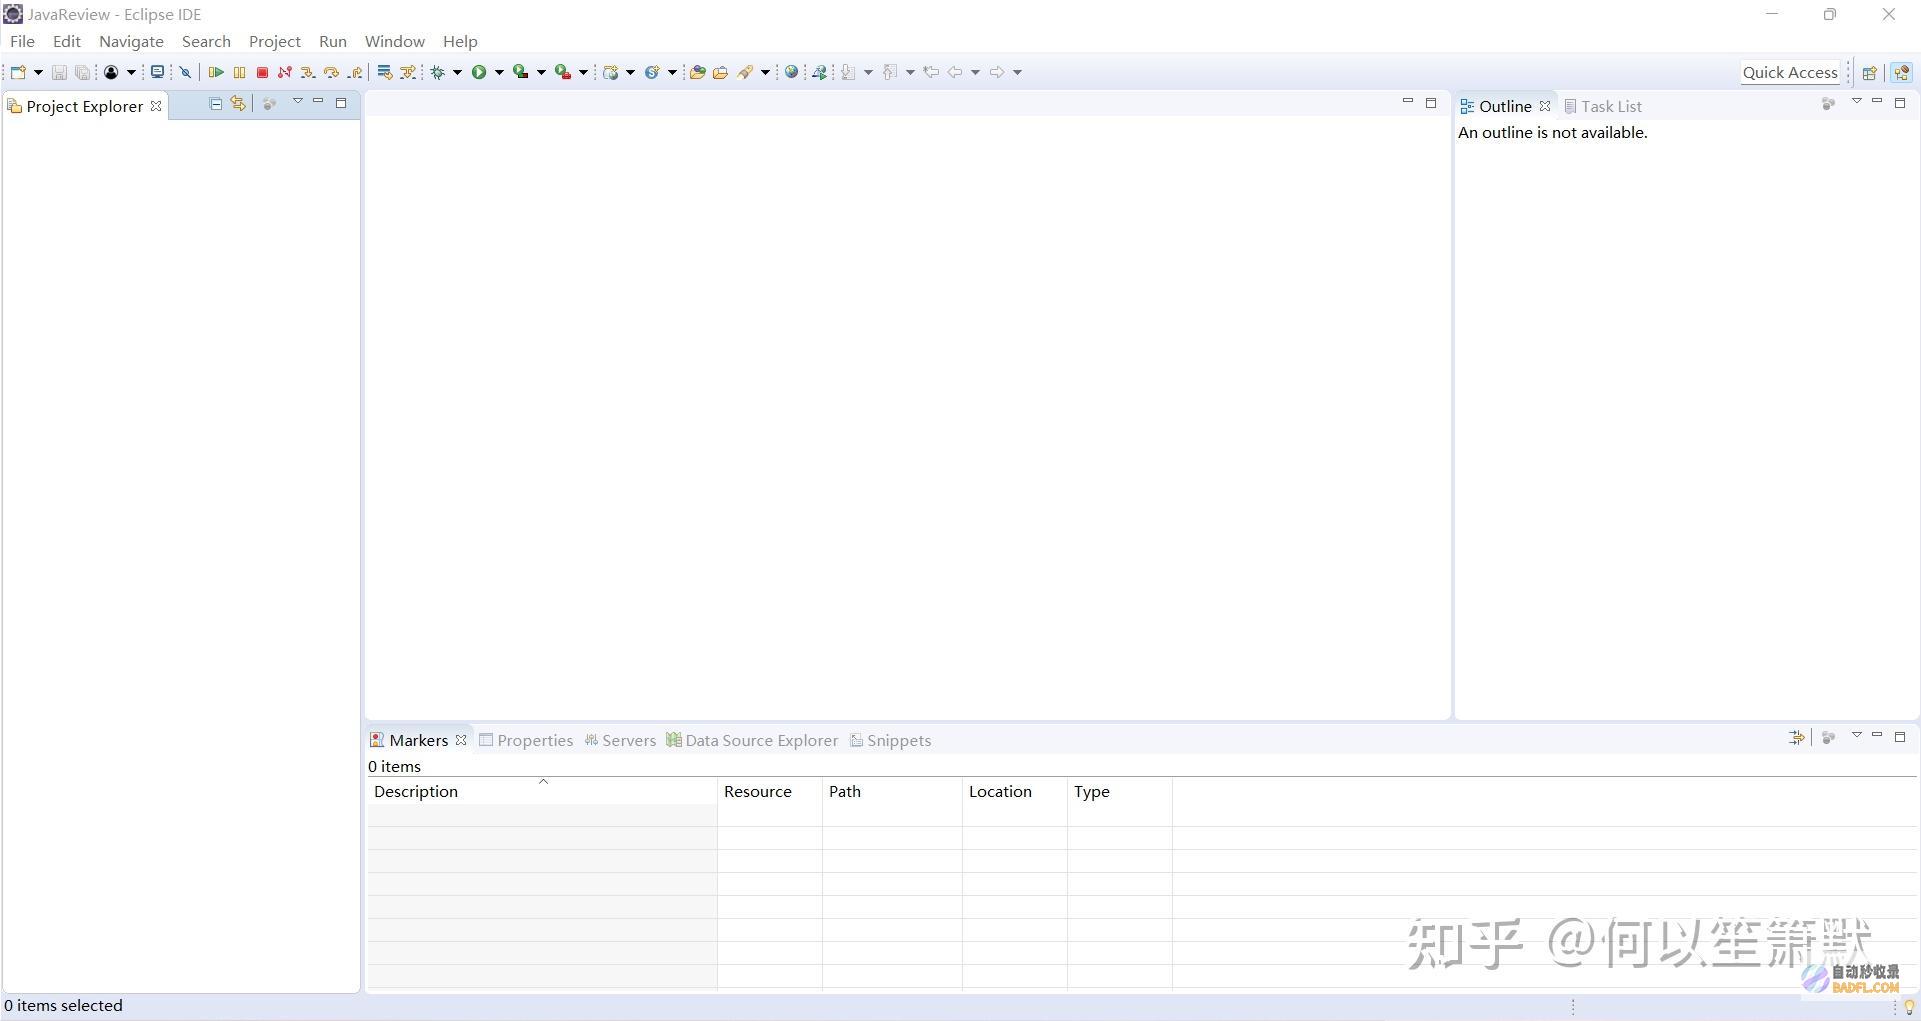Expand the Debug configurations dropdown arrow
The height and width of the screenshot is (1021, 1921).
(457, 72)
